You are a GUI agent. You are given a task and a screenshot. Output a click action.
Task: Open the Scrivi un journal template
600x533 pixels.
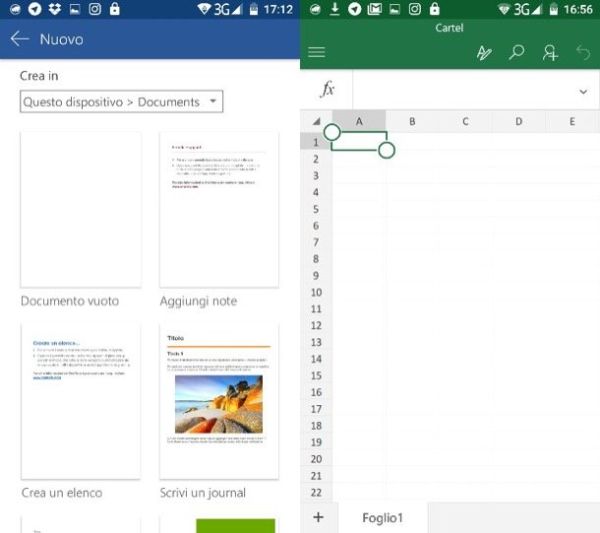pos(219,400)
